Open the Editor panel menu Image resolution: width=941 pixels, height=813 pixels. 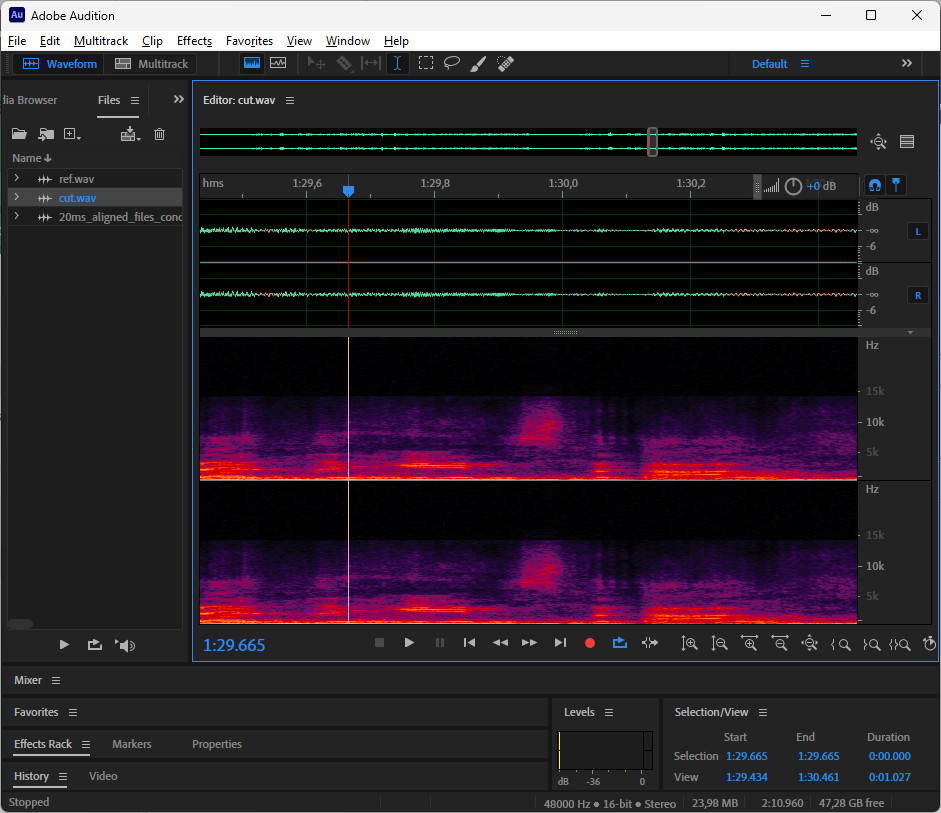290,101
